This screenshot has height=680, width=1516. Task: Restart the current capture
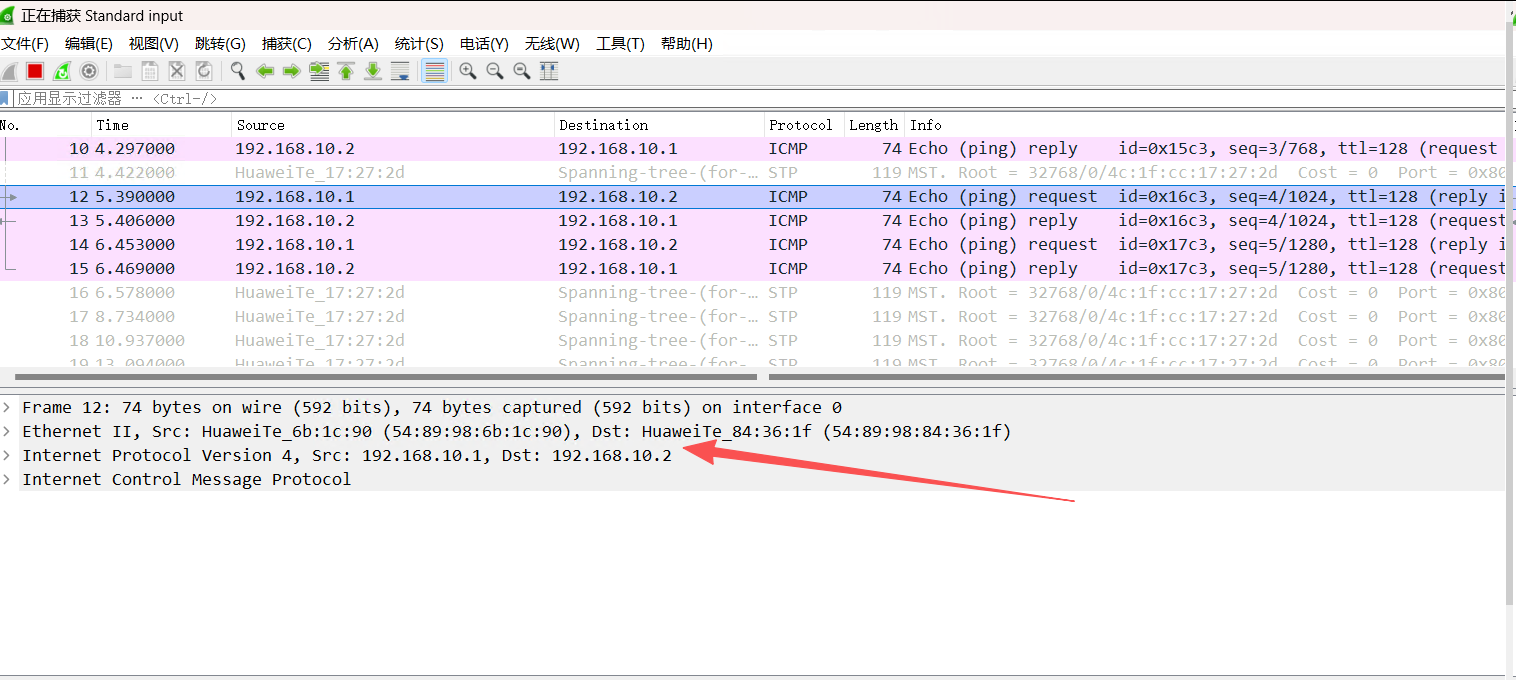click(x=61, y=70)
